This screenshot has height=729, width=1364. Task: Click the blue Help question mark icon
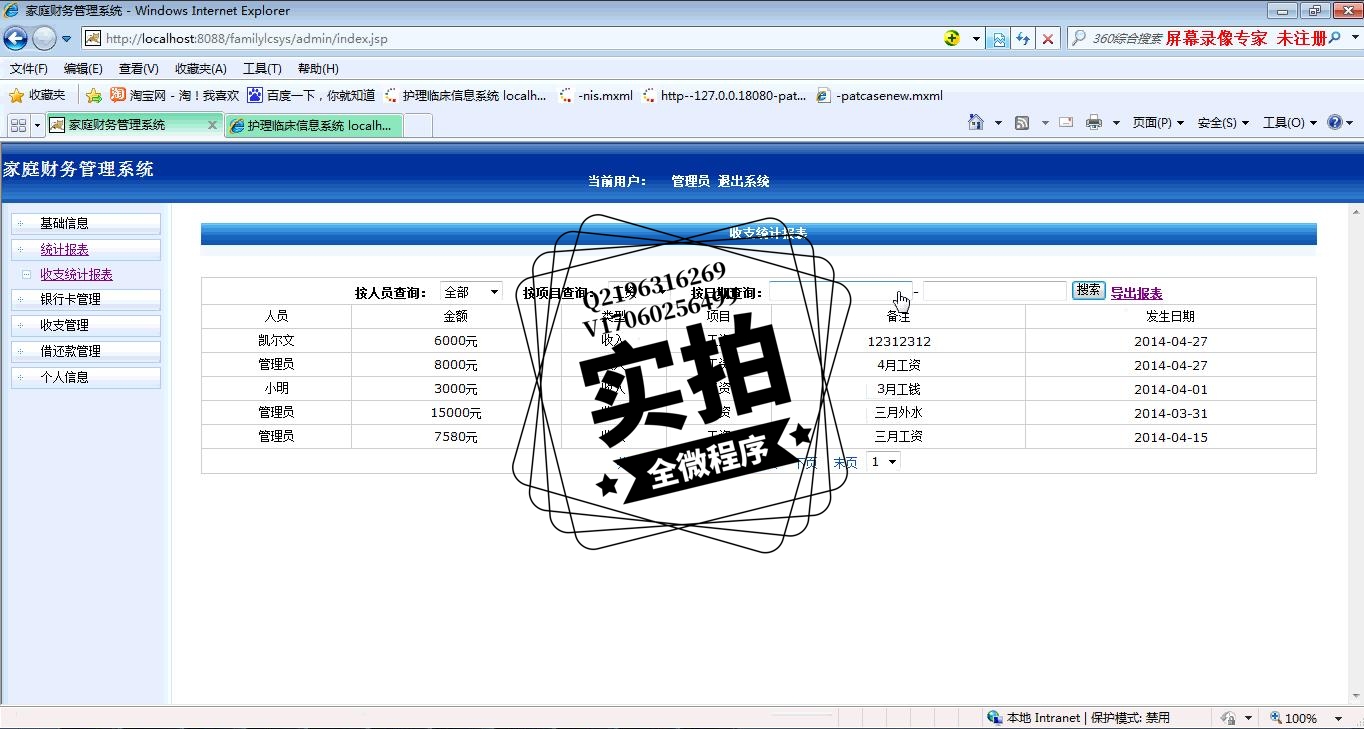point(1334,122)
